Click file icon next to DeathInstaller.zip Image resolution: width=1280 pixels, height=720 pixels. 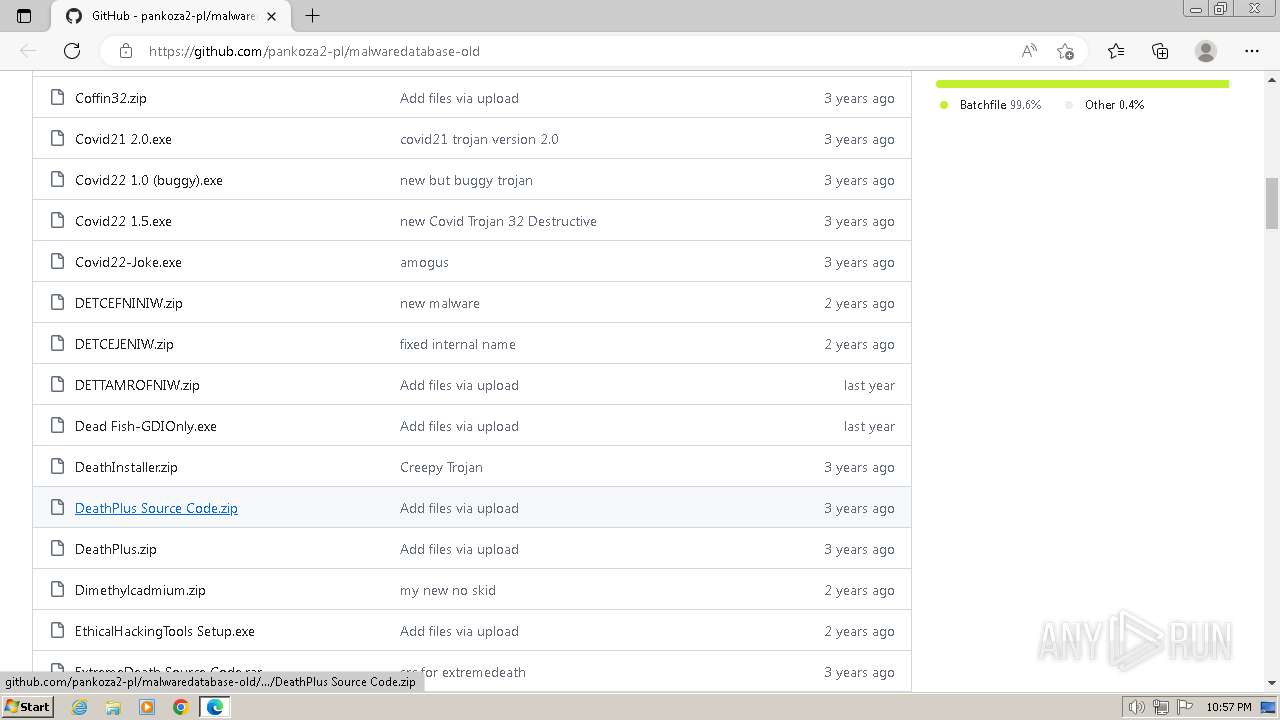(x=57, y=467)
